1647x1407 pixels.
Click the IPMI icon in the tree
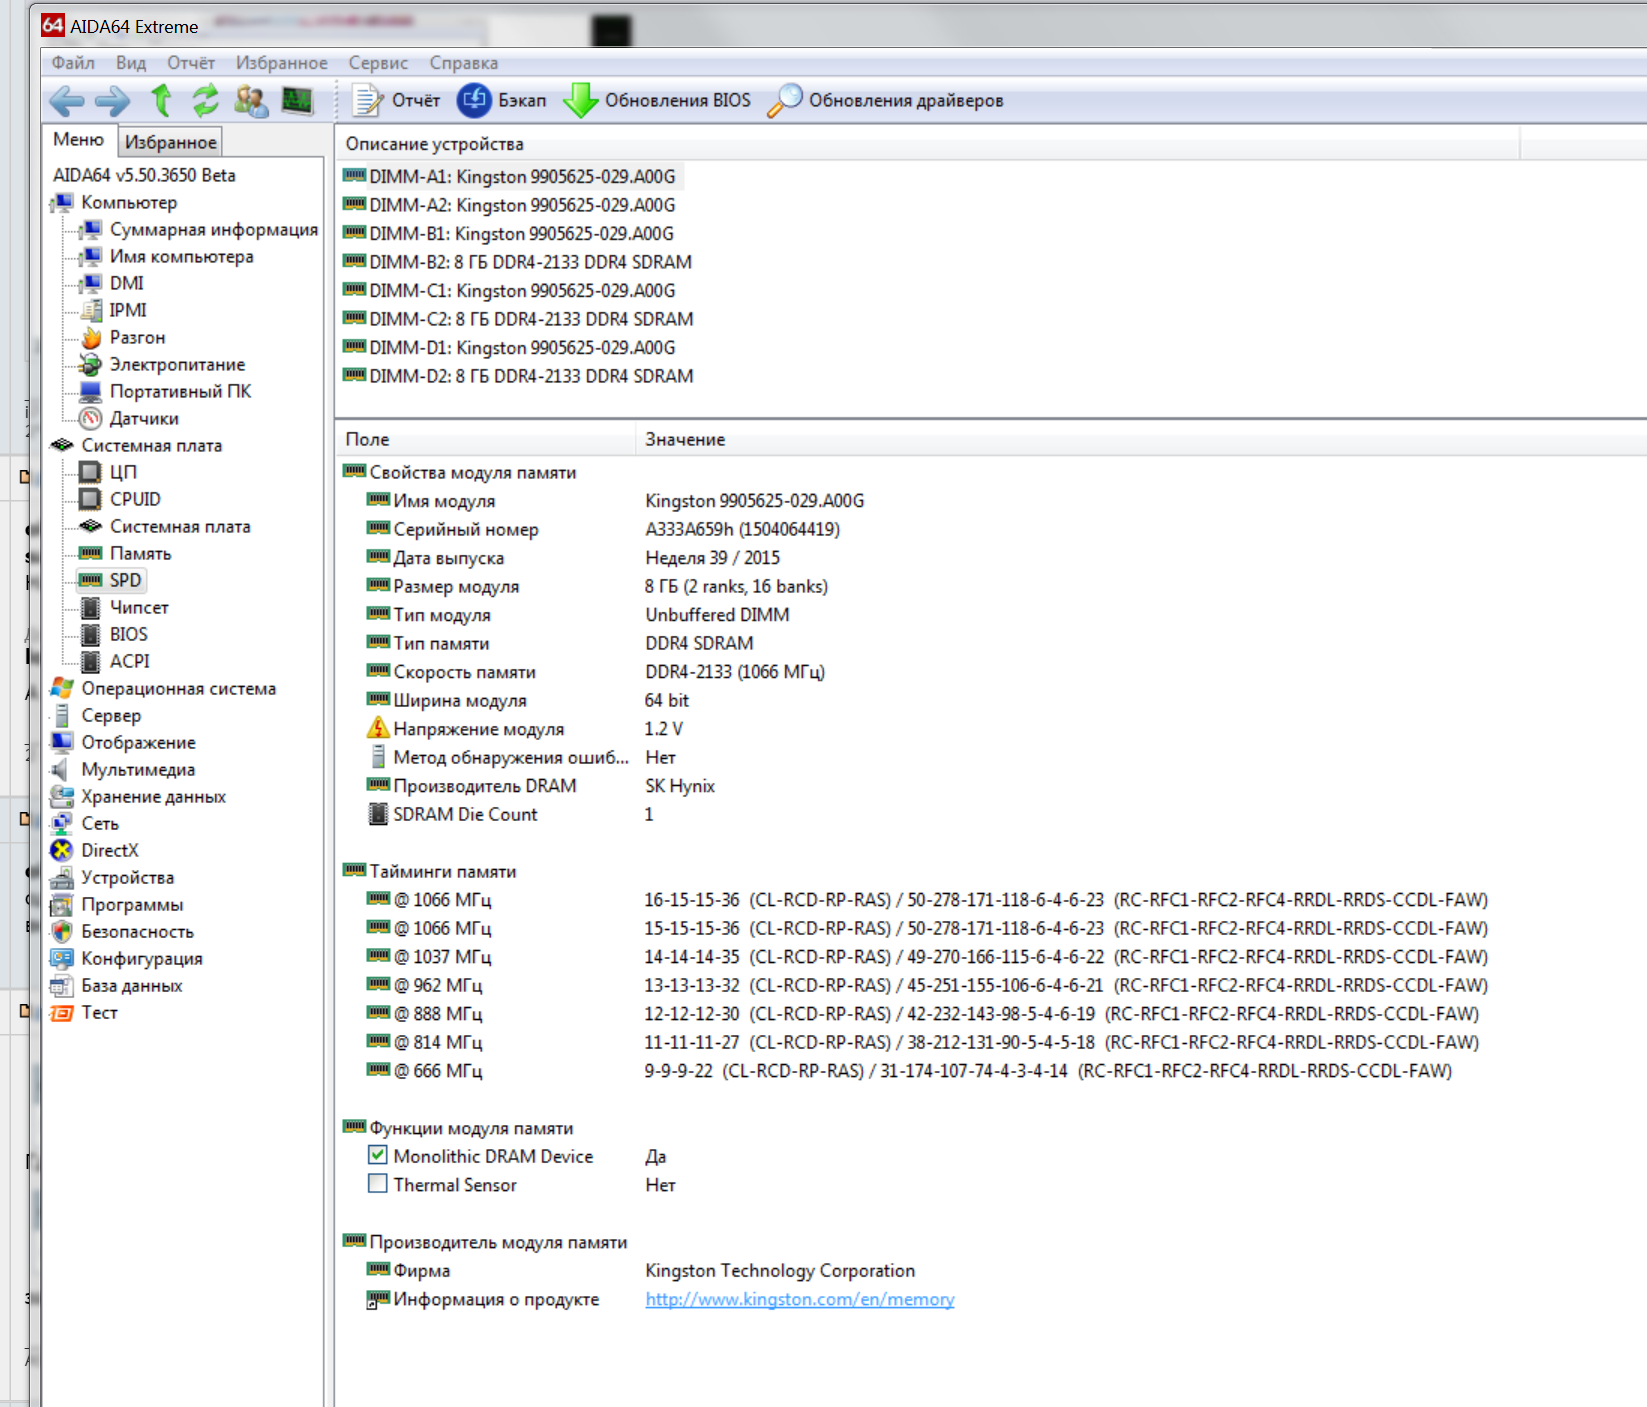coord(91,310)
